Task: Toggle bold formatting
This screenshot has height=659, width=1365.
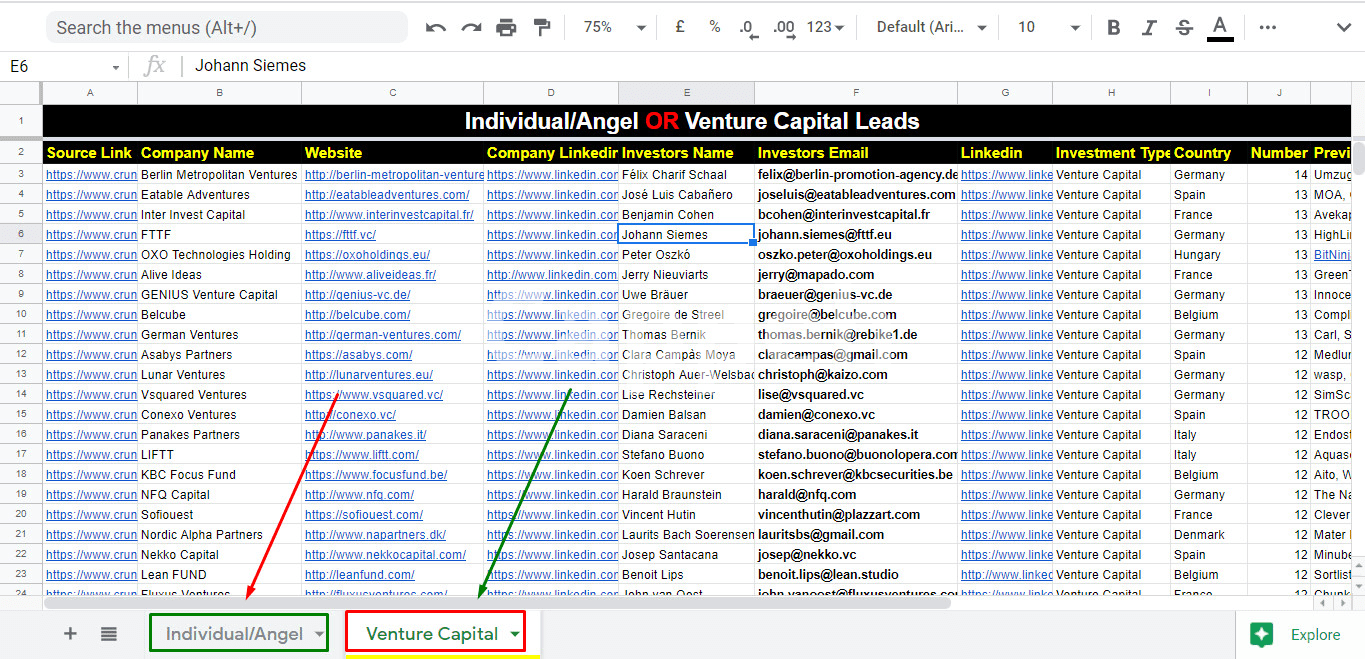Action: point(1113,28)
